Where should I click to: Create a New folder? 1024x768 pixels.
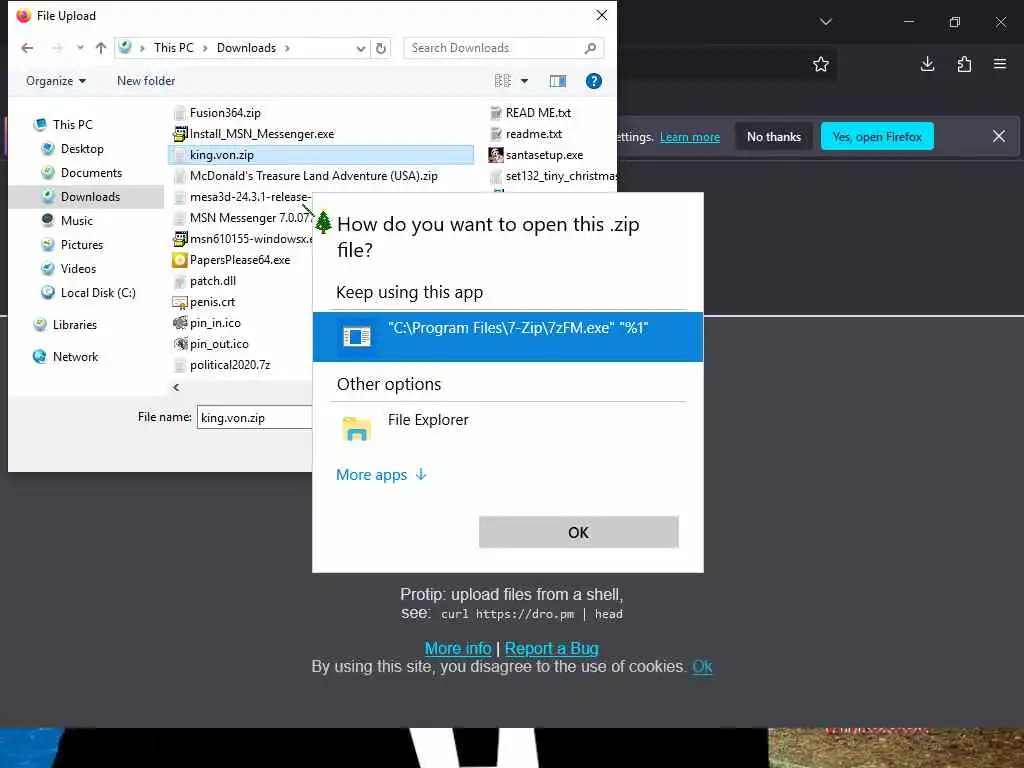(146, 81)
